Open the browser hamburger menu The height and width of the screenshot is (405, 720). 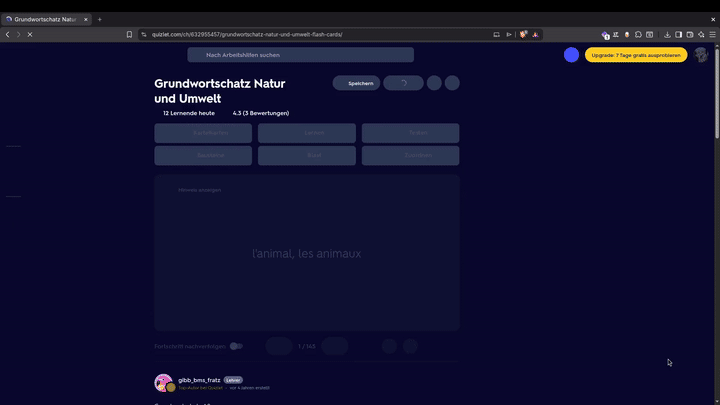click(712, 34)
